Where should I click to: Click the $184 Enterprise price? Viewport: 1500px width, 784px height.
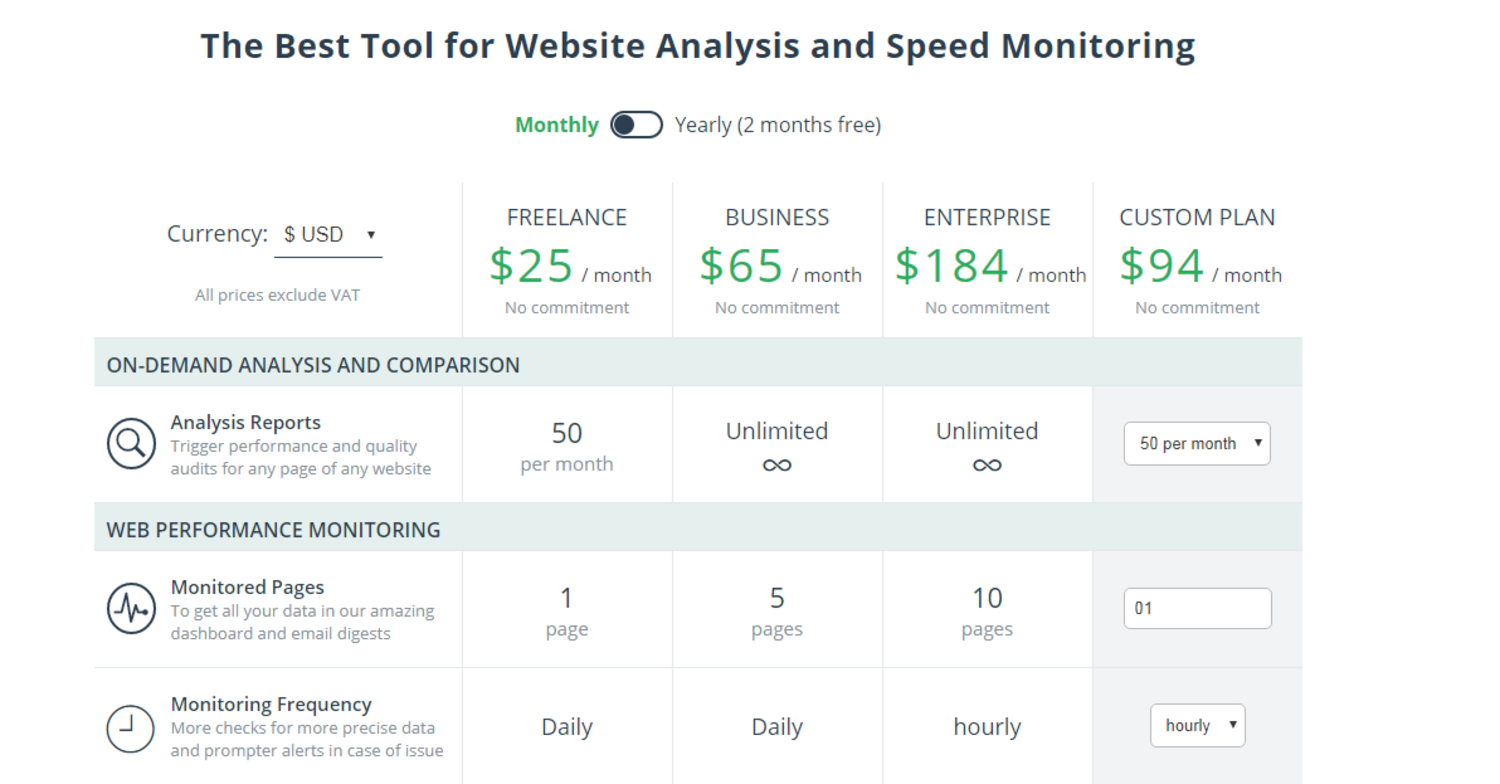[x=952, y=266]
